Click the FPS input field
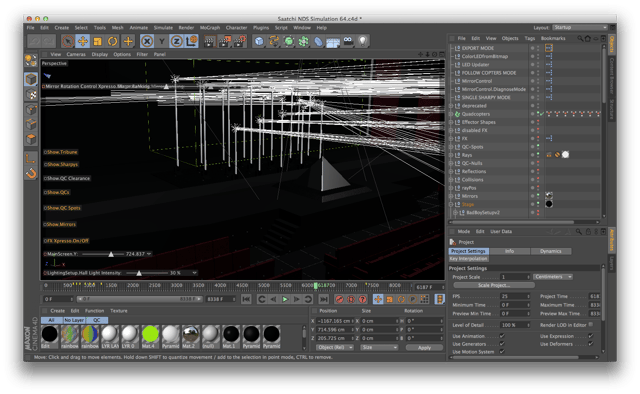640x394 pixels. (x=515, y=296)
